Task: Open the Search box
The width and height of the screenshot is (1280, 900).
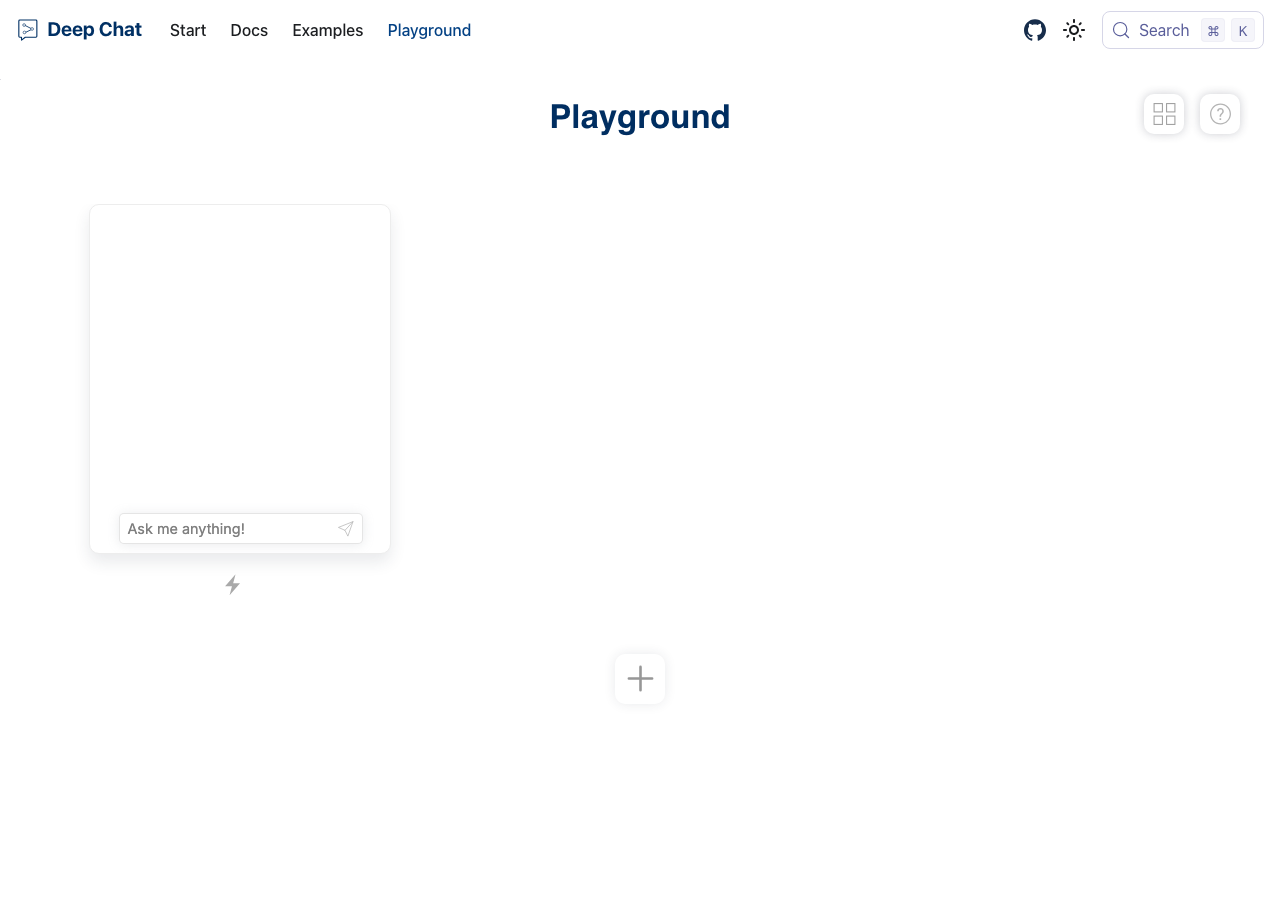Action: tap(1183, 30)
